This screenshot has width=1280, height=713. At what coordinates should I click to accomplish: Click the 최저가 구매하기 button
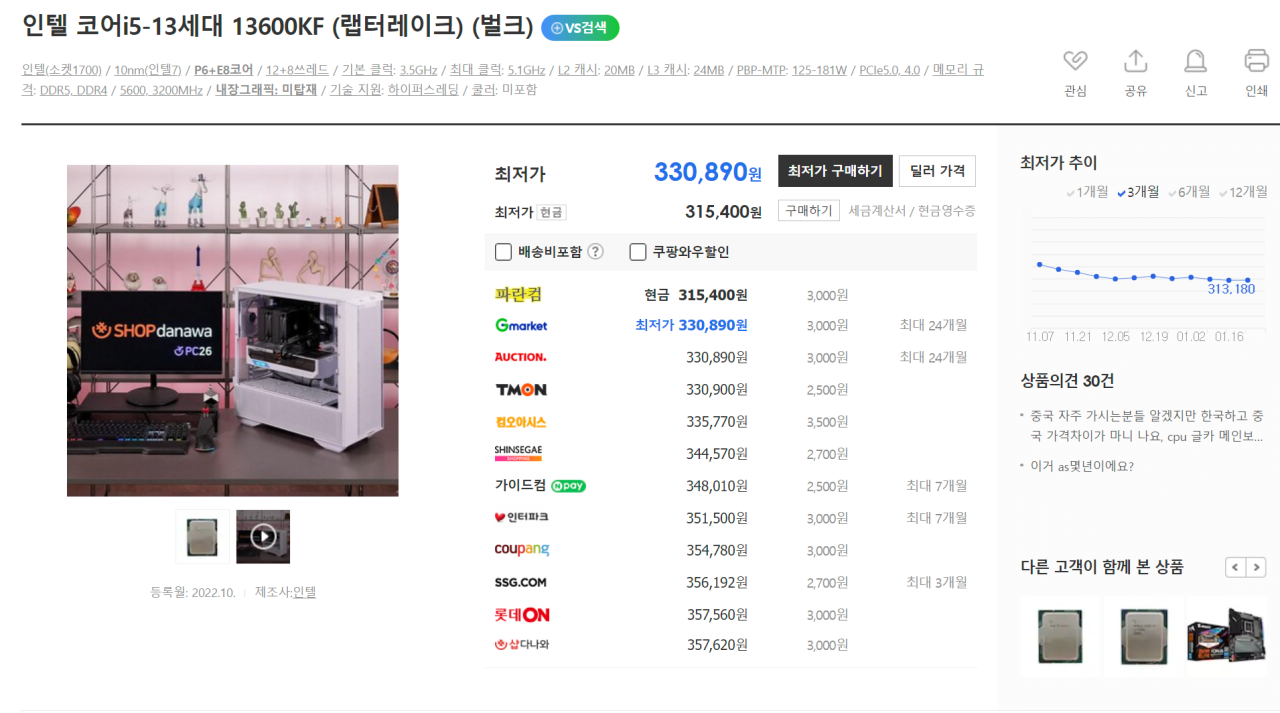click(835, 171)
